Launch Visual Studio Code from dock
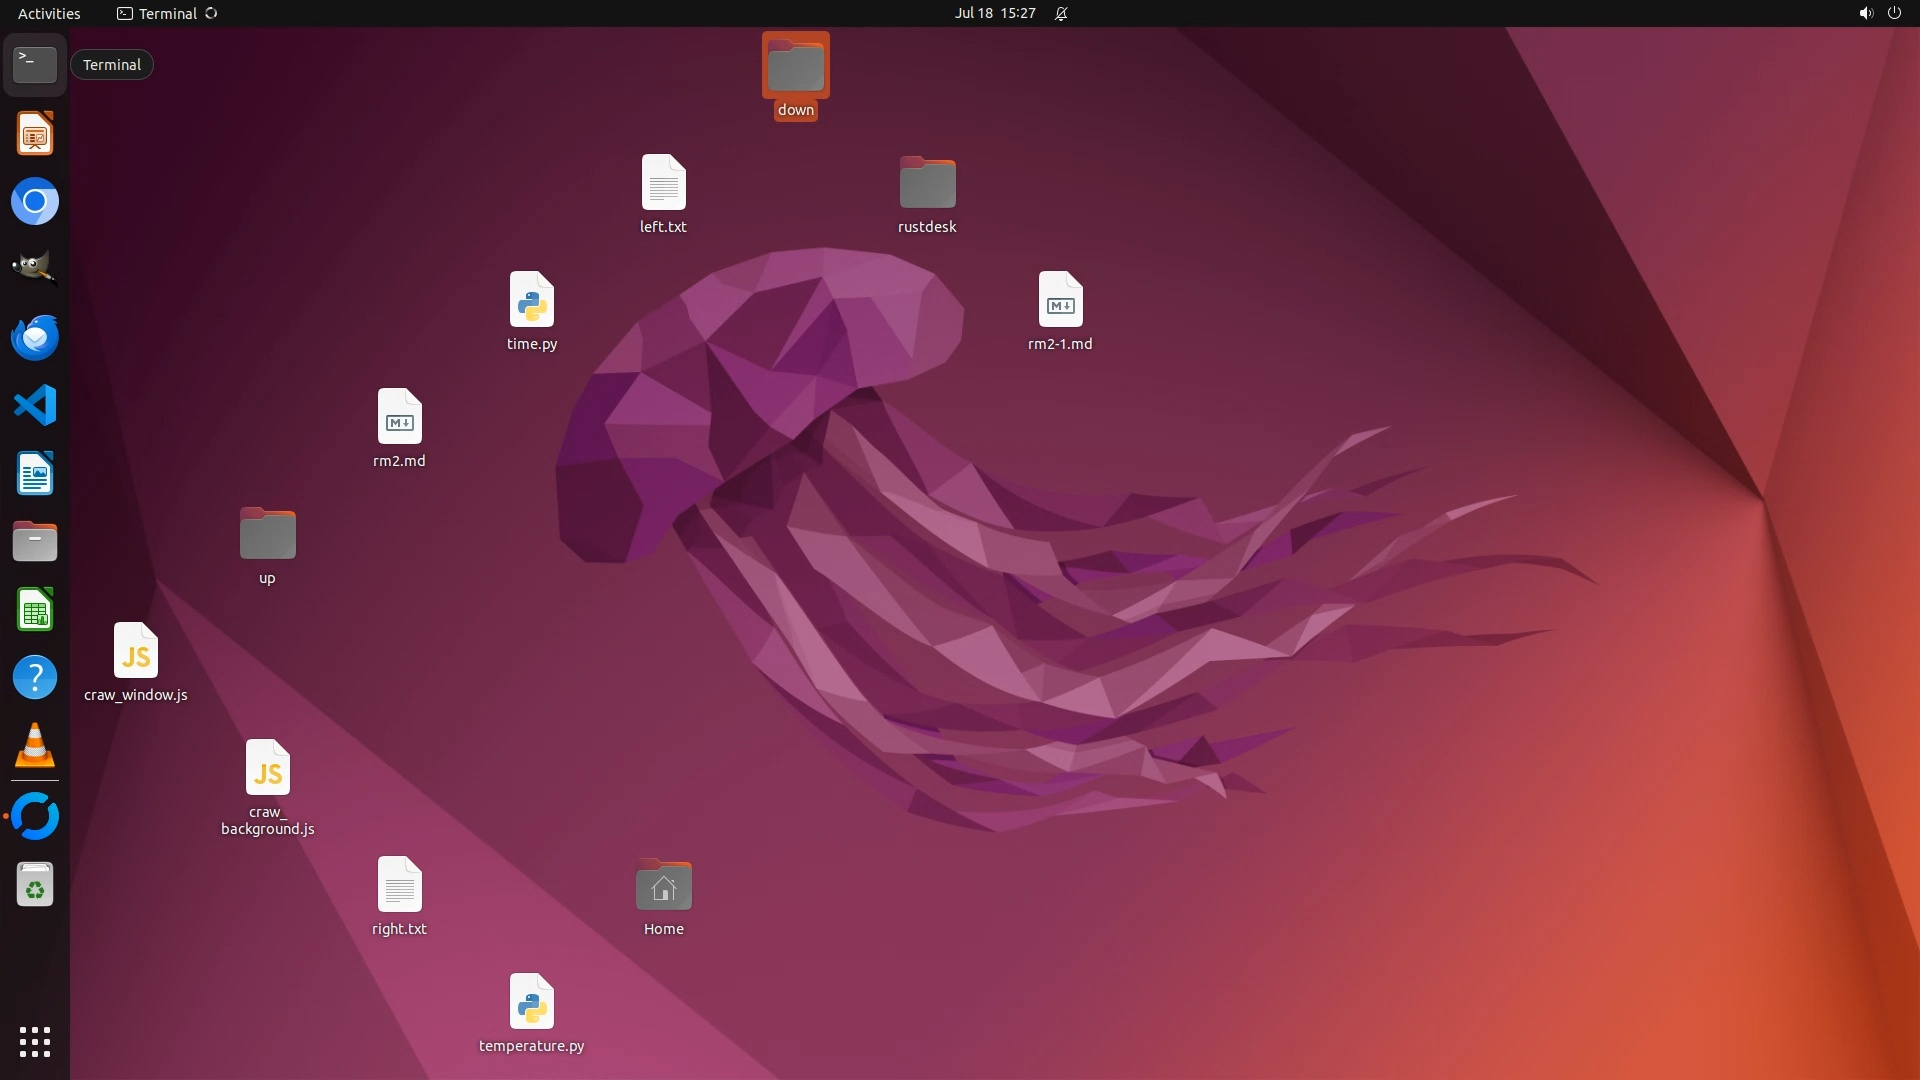Viewport: 1920px width, 1080px height. 35,406
